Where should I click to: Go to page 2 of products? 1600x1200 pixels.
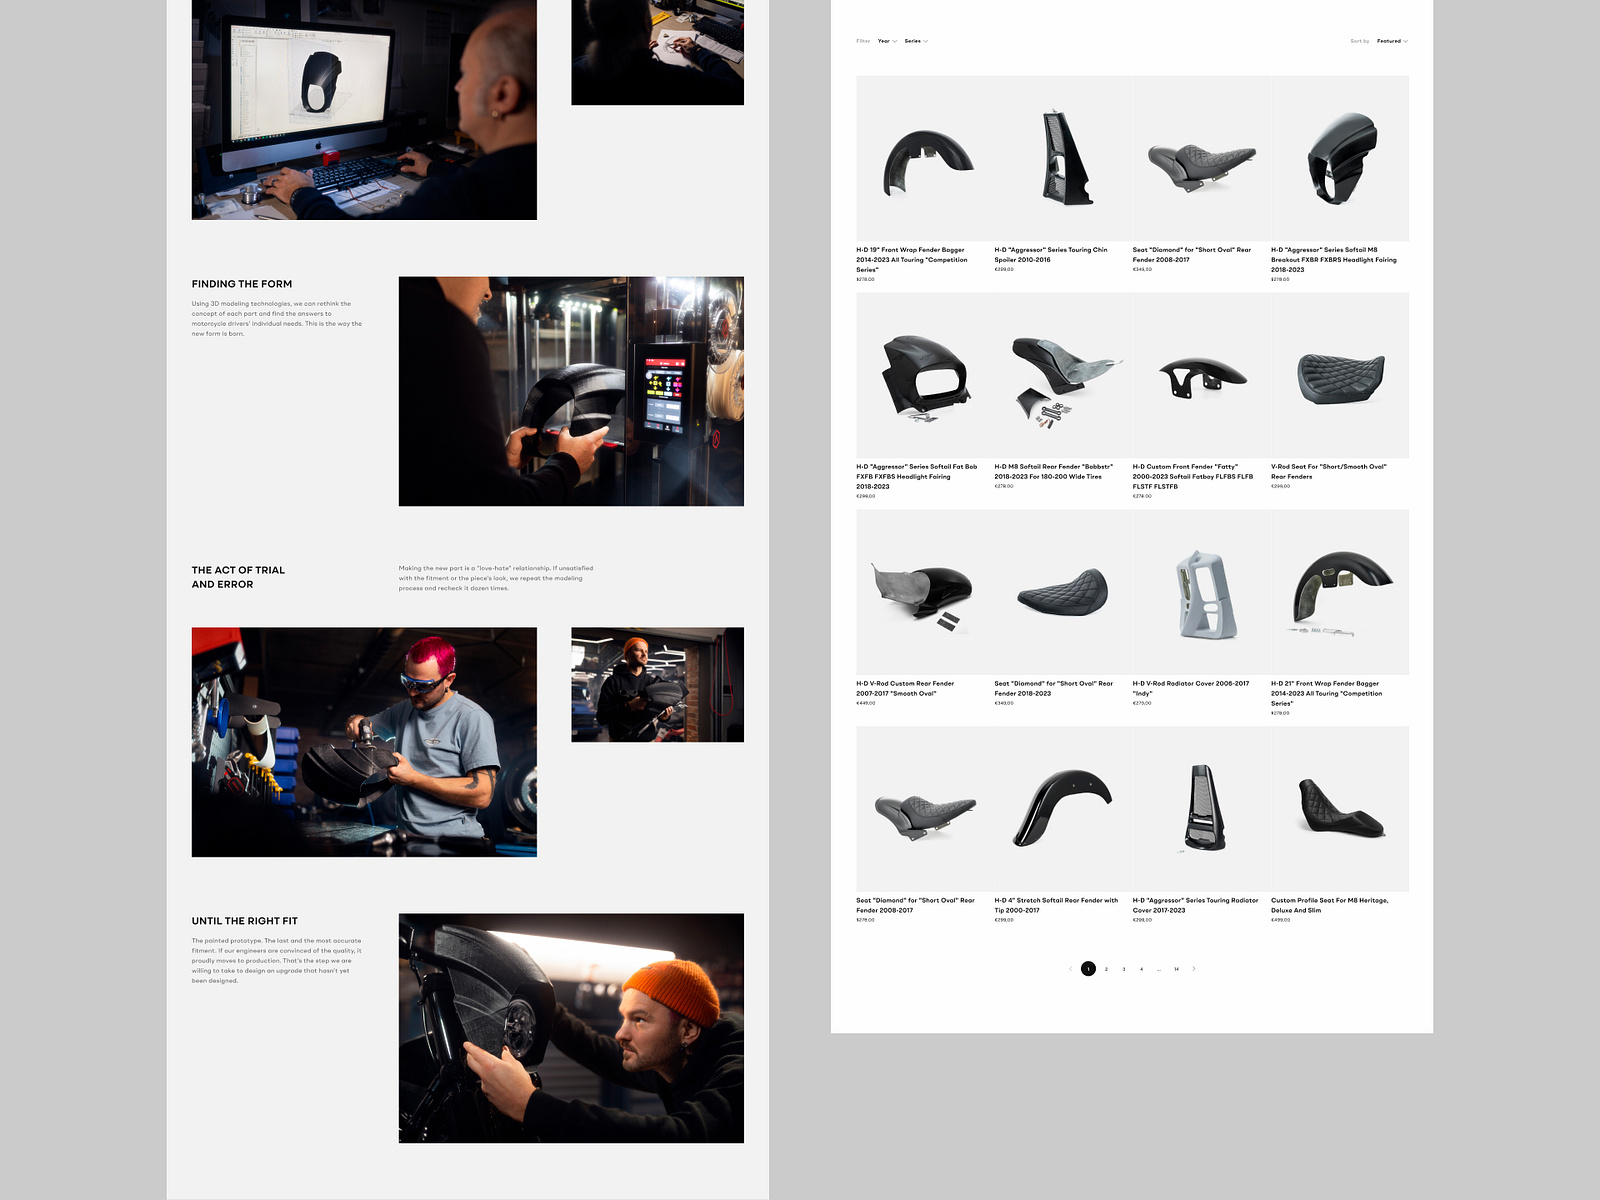point(1106,968)
